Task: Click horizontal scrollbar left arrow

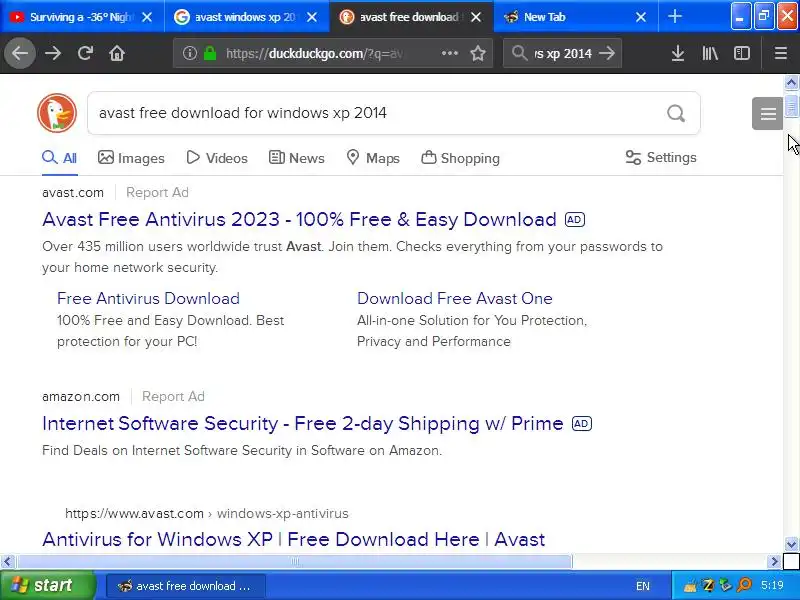Action: [x=7, y=562]
